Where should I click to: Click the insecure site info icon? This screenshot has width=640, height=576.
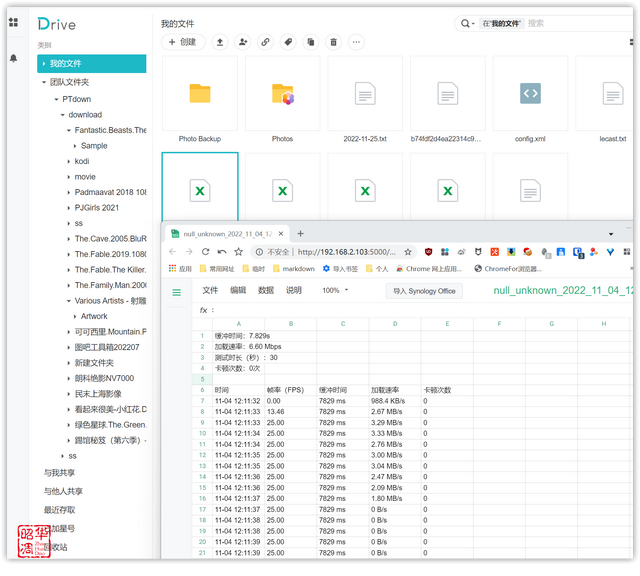click(x=259, y=252)
